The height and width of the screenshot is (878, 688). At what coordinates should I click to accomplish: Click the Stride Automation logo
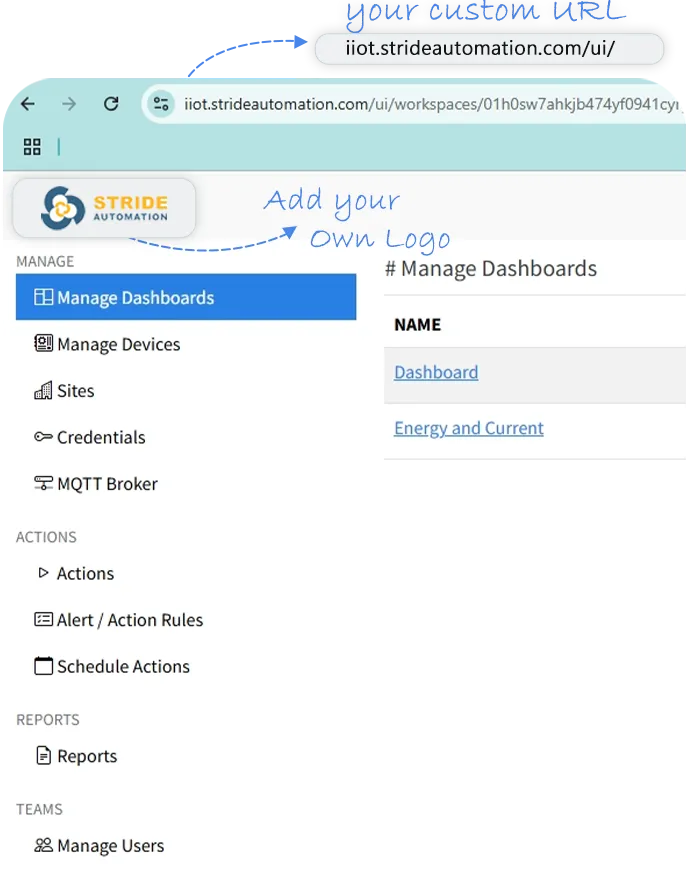105,208
